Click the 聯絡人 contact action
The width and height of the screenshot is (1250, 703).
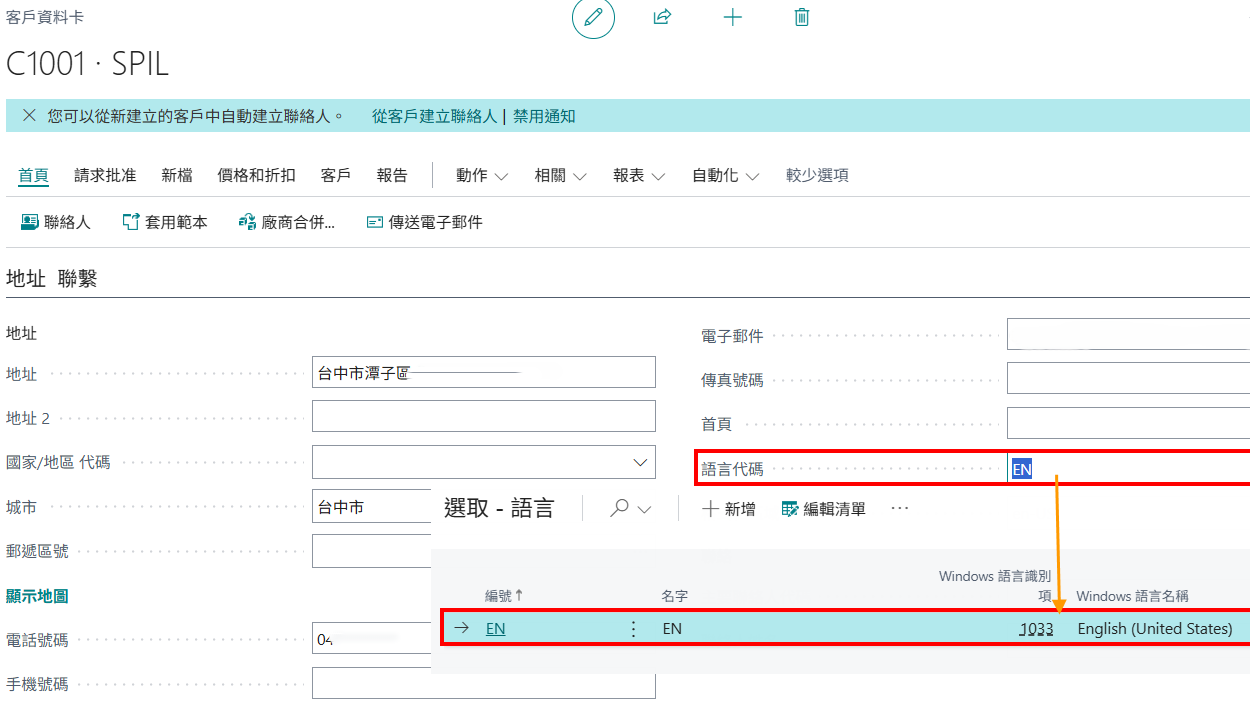click(x=56, y=222)
